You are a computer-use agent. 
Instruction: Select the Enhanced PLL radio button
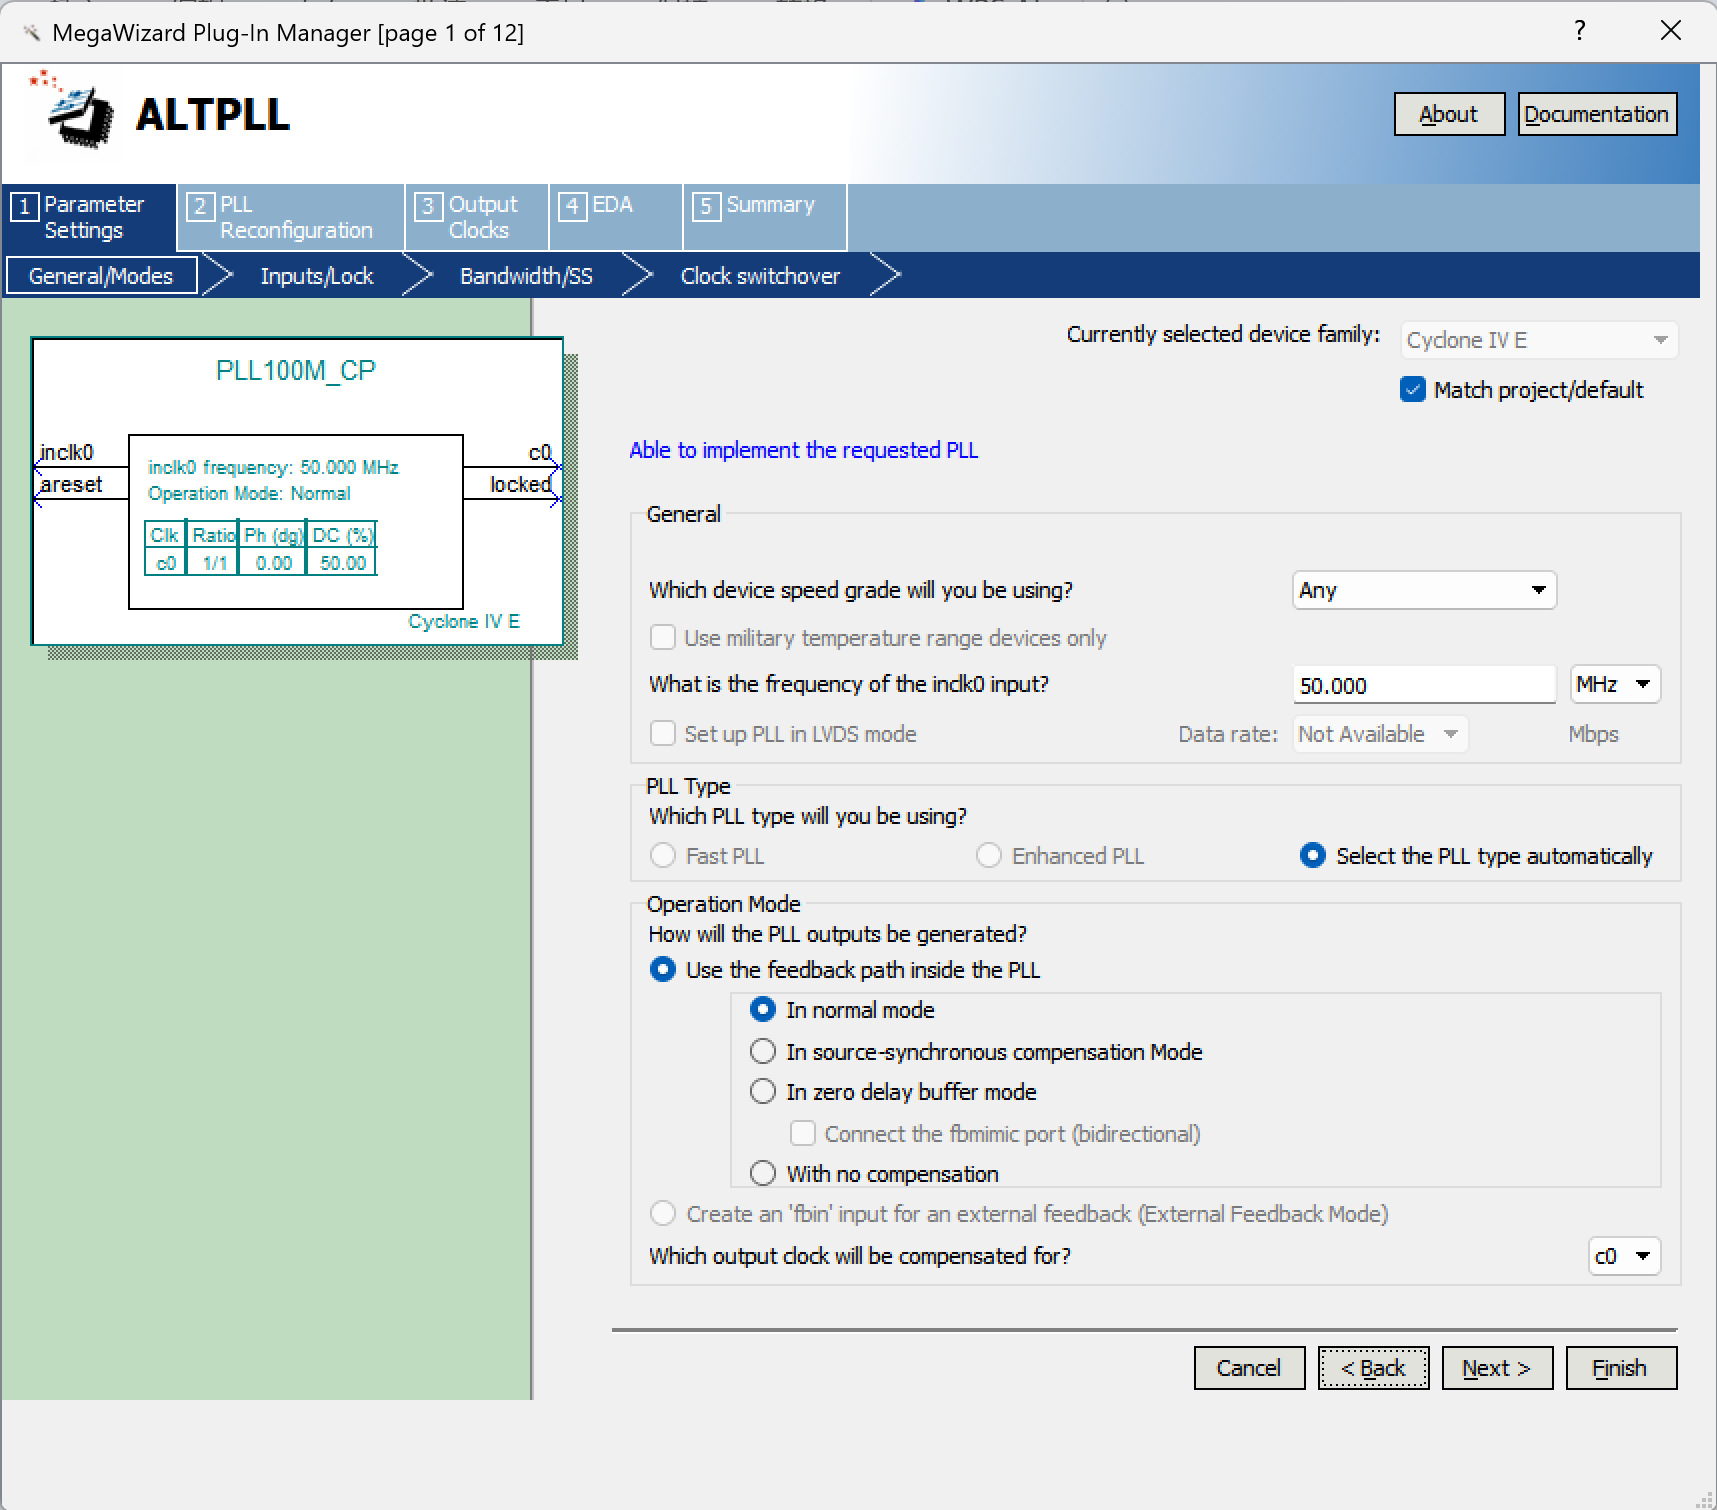pos(988,856)
